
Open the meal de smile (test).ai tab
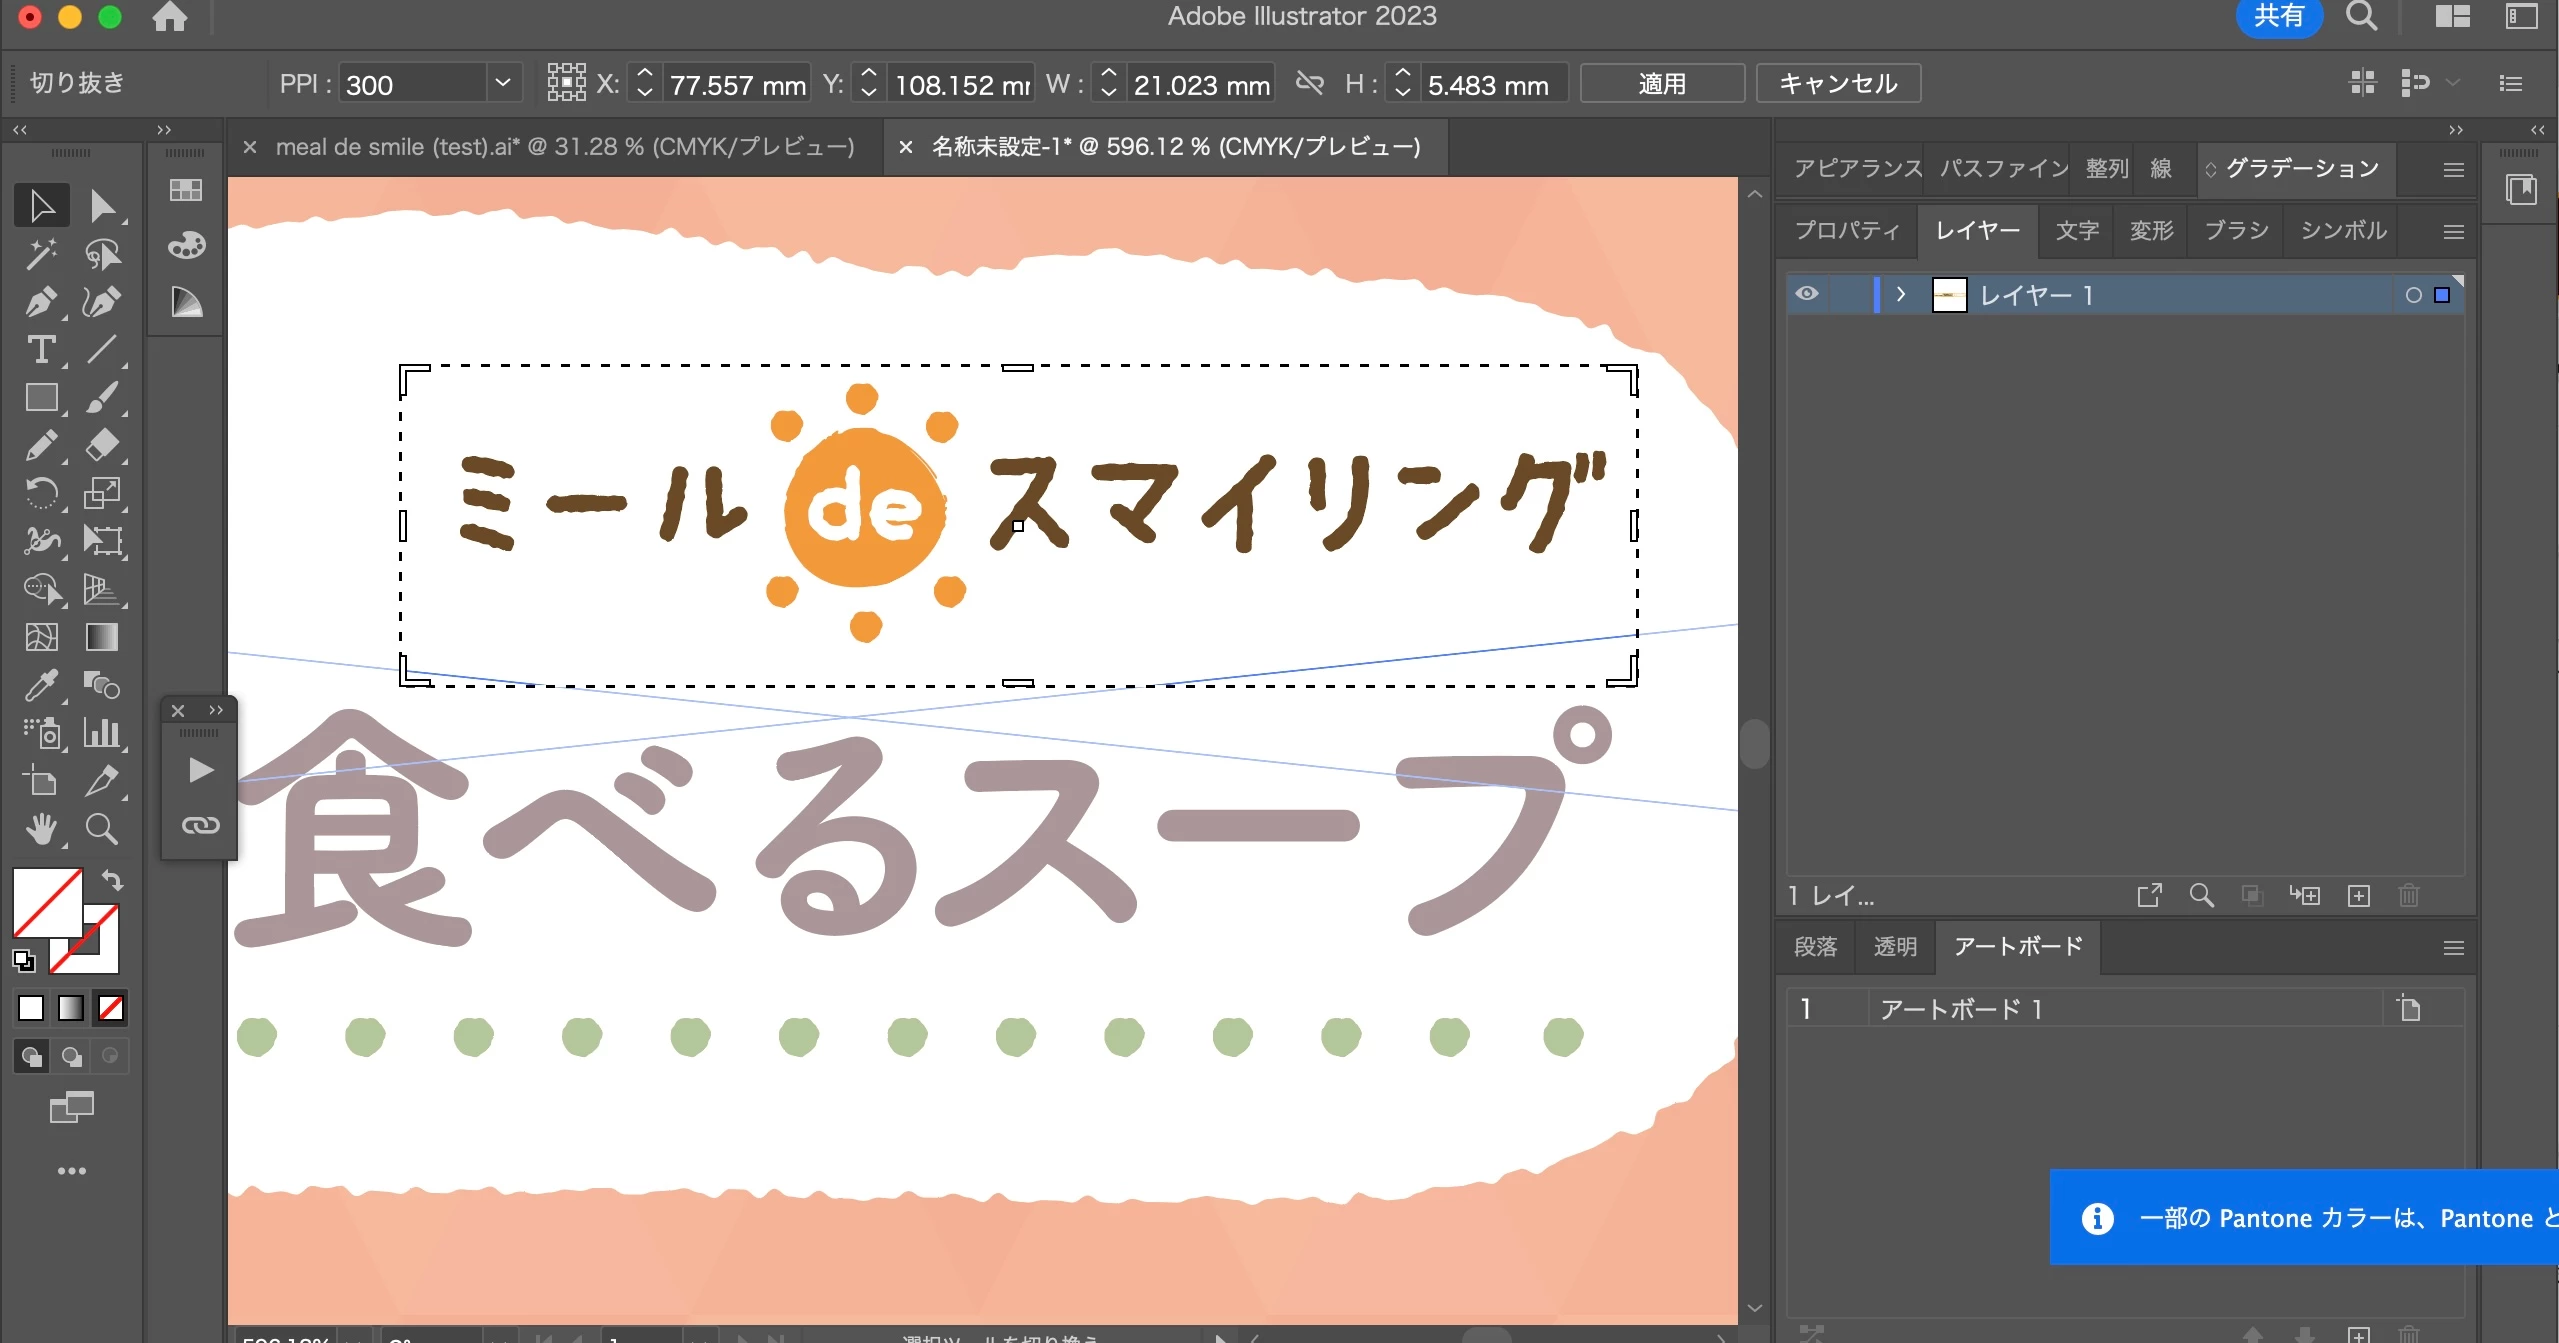[x=565, y=147]
